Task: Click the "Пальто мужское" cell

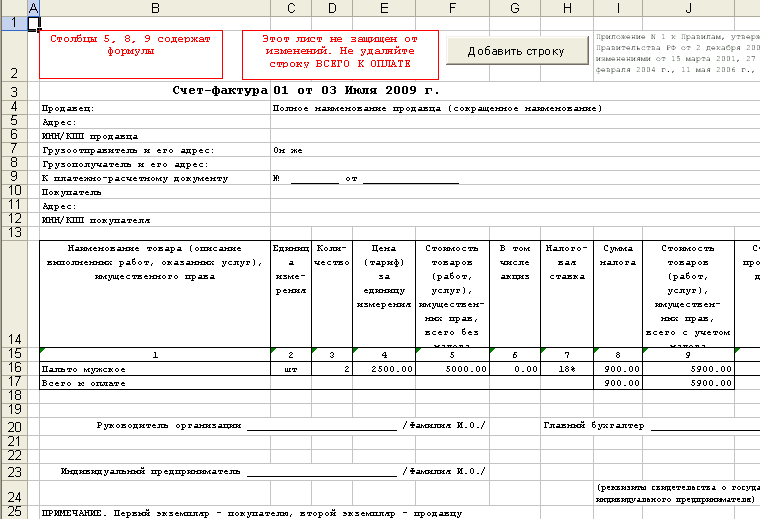Action: coord(155,368)
